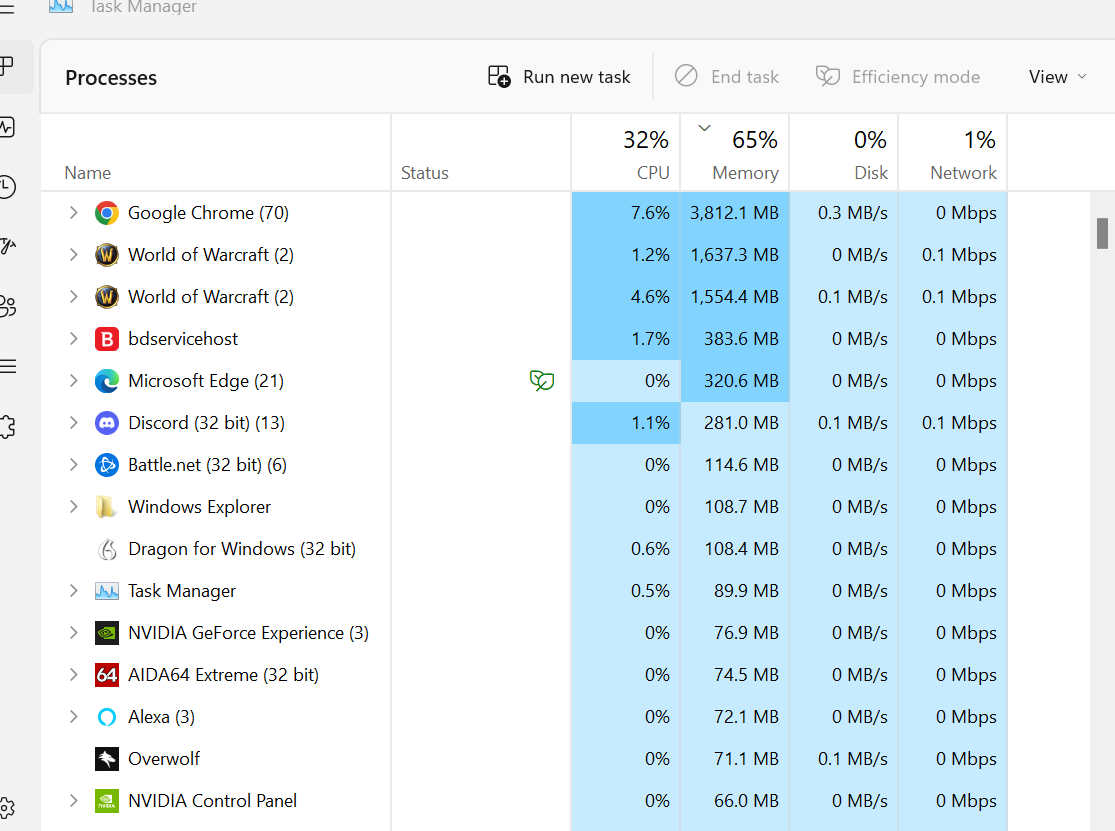Click the Overwolf icon
The height and width of the screenshot is (831, 1115).
coord(107,758)
